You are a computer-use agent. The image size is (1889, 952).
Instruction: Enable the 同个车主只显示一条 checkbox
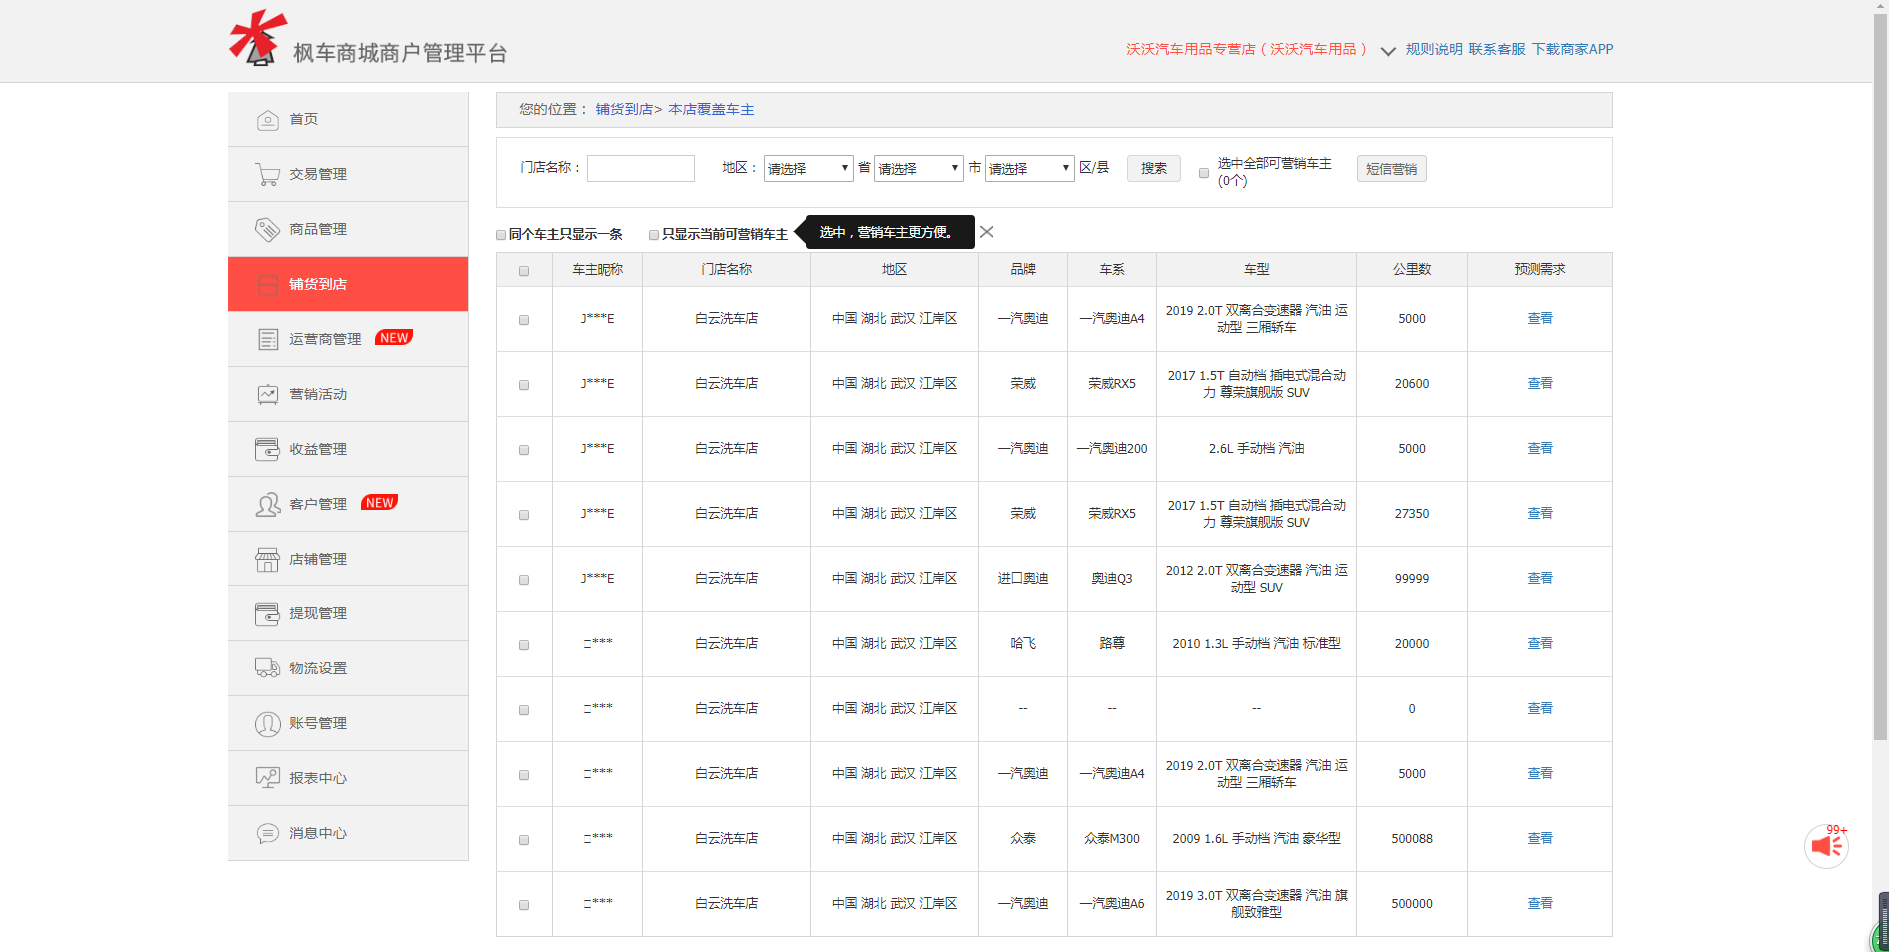[501, 234]
